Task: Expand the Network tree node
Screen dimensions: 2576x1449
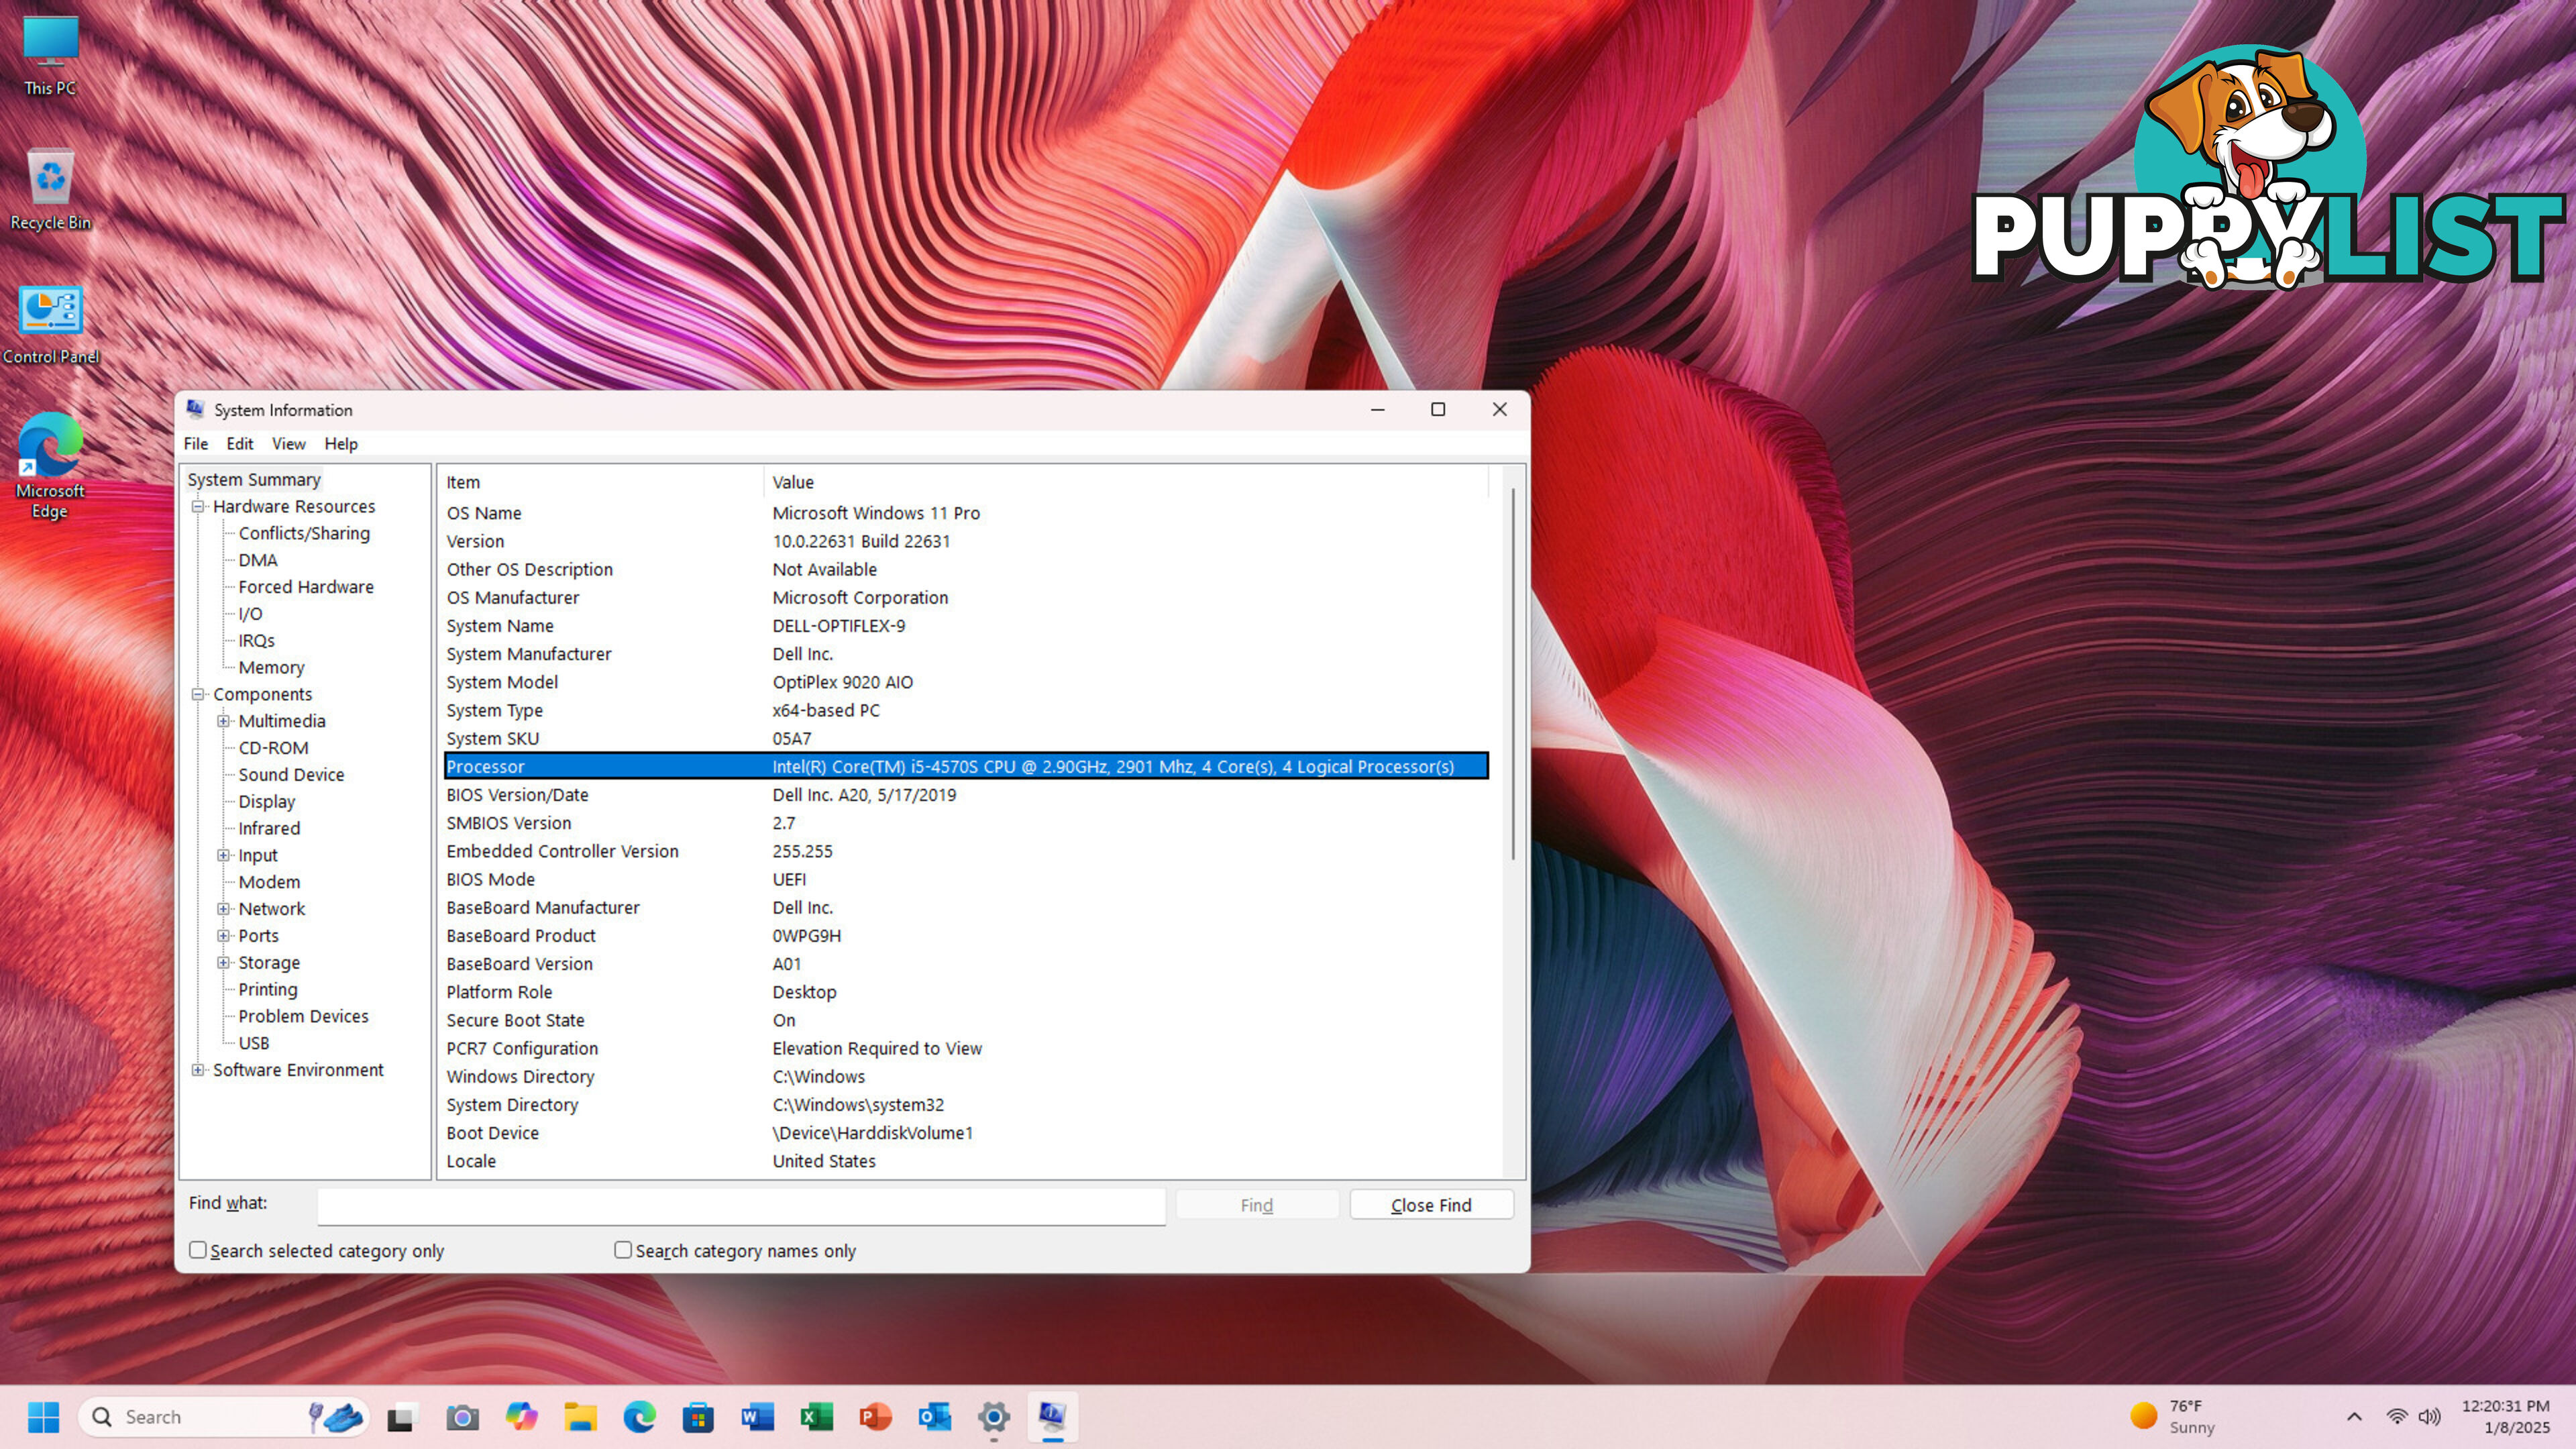Action: pos(224,909)
